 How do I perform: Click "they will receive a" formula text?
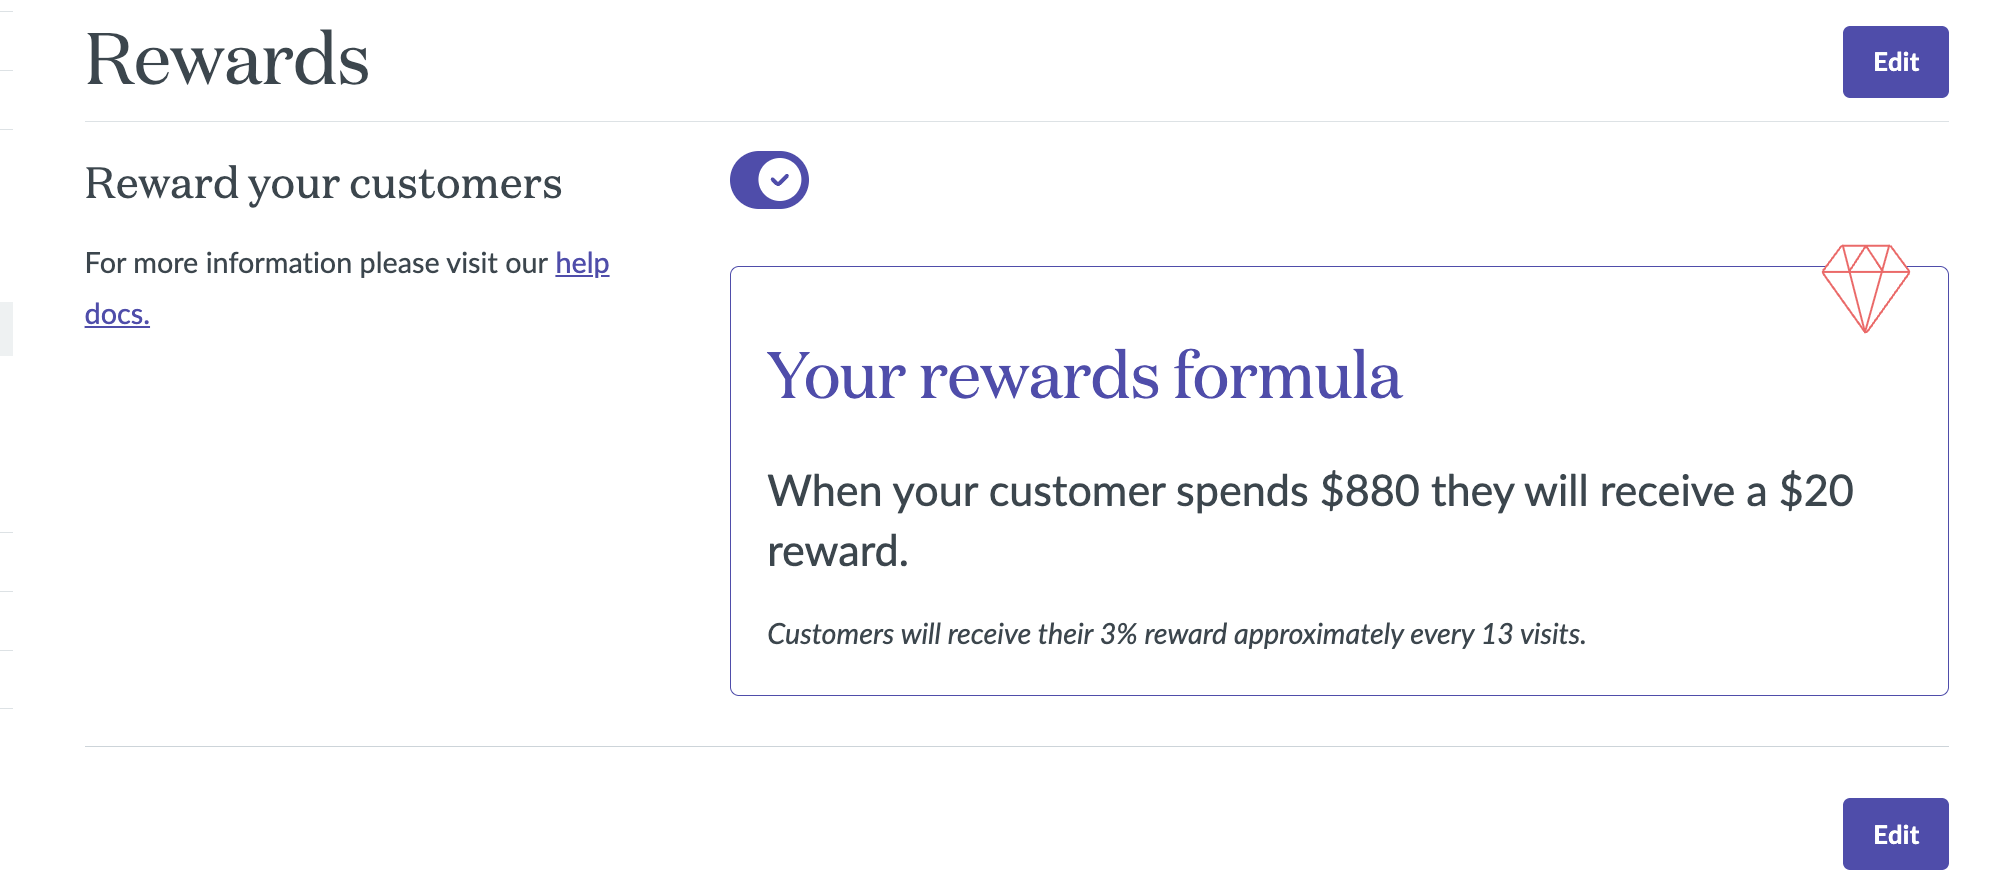pyautogui.click(x=1598, y=491)
